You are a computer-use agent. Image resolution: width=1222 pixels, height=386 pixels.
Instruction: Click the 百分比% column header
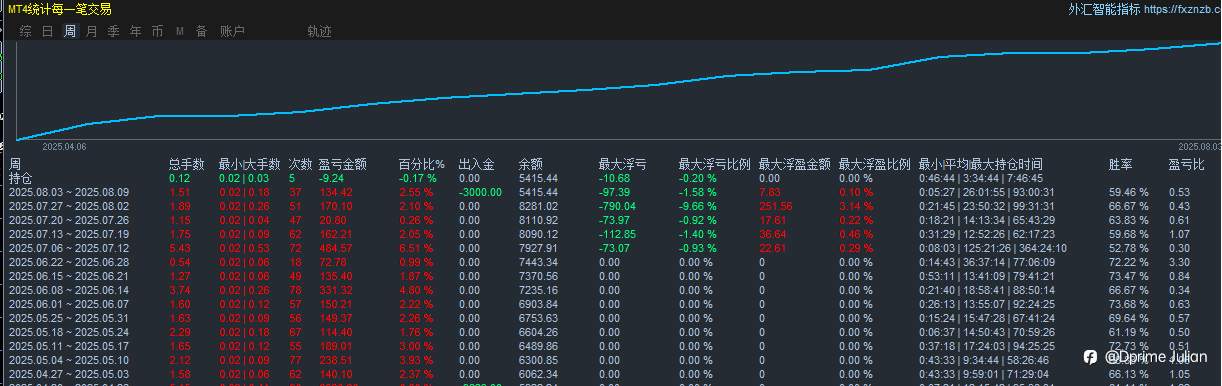click(x=421, y=164)
